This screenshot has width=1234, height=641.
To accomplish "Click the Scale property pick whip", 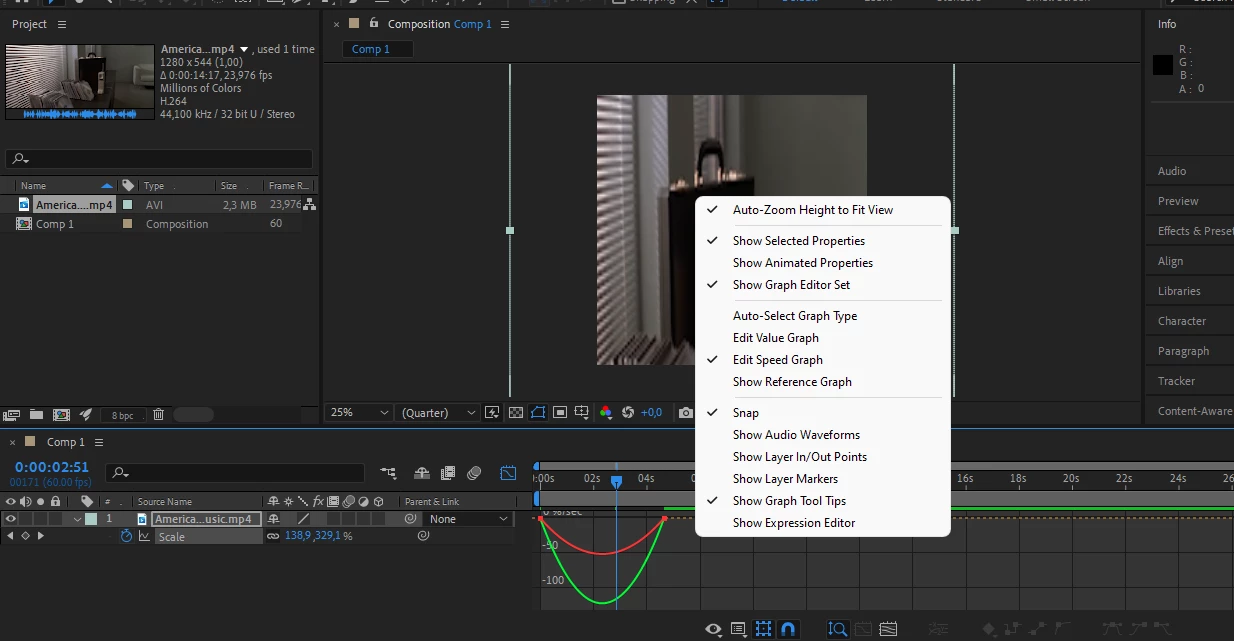I will coord(423,536).
